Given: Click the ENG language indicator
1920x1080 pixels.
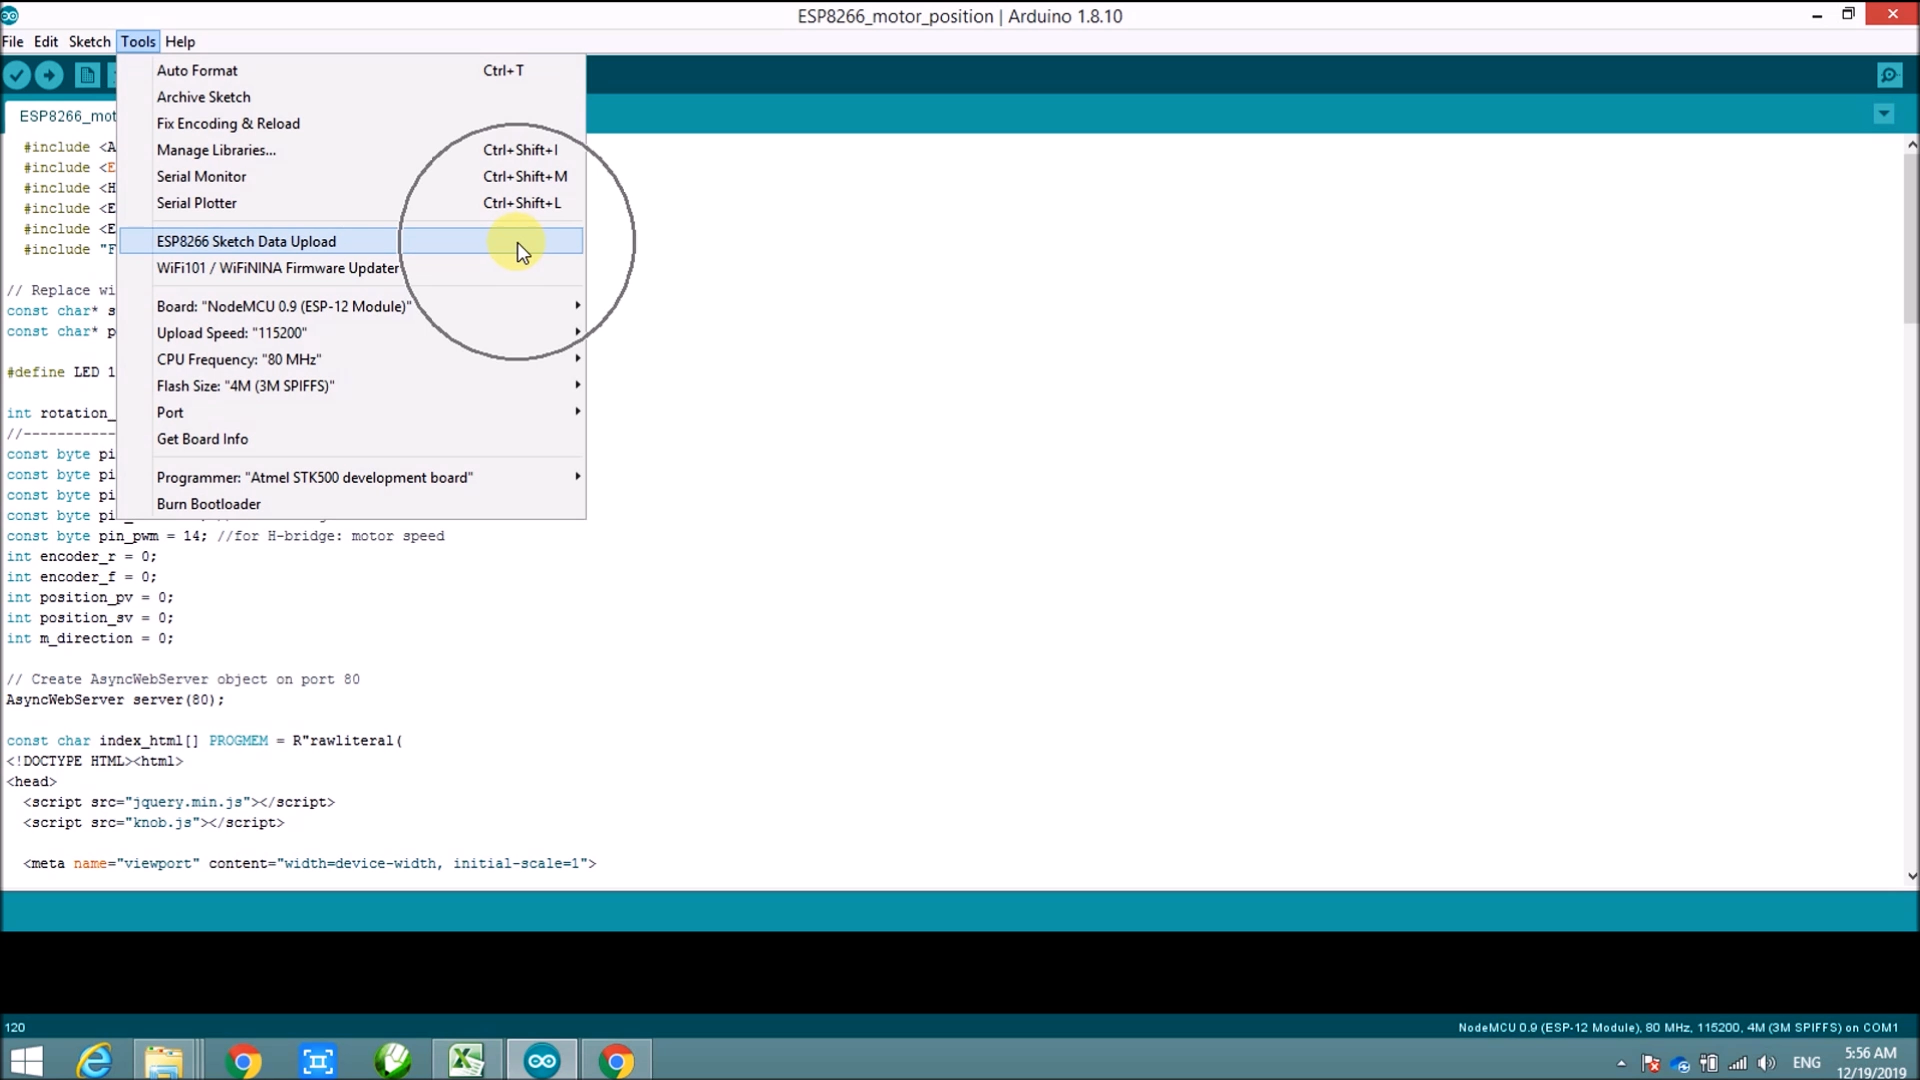Looking at the screenshot, I should click(1806, 1063).
